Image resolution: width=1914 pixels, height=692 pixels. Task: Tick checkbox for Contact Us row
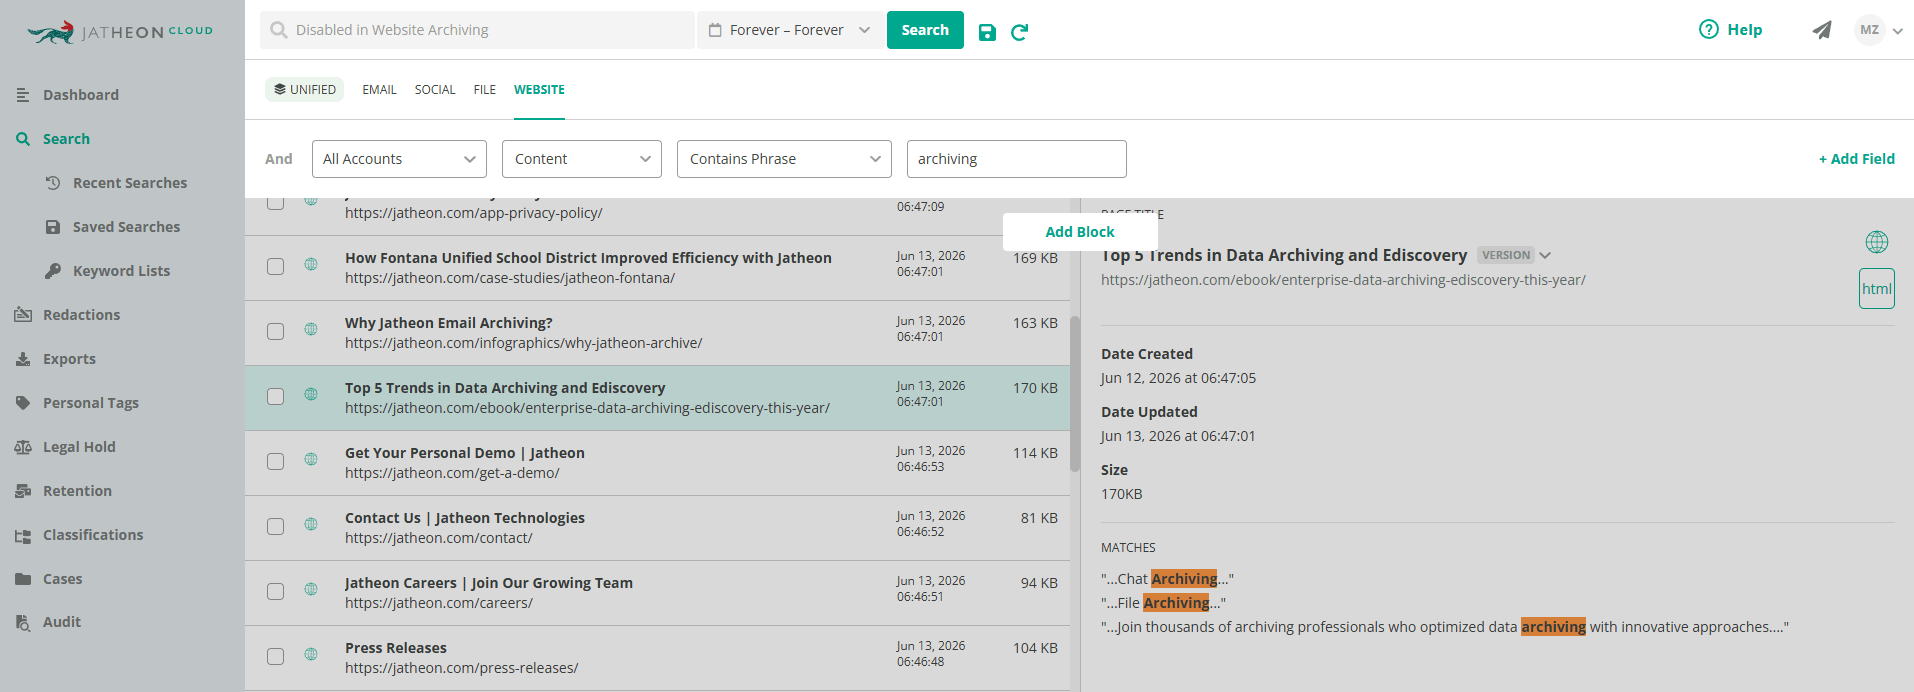(275, 526)
